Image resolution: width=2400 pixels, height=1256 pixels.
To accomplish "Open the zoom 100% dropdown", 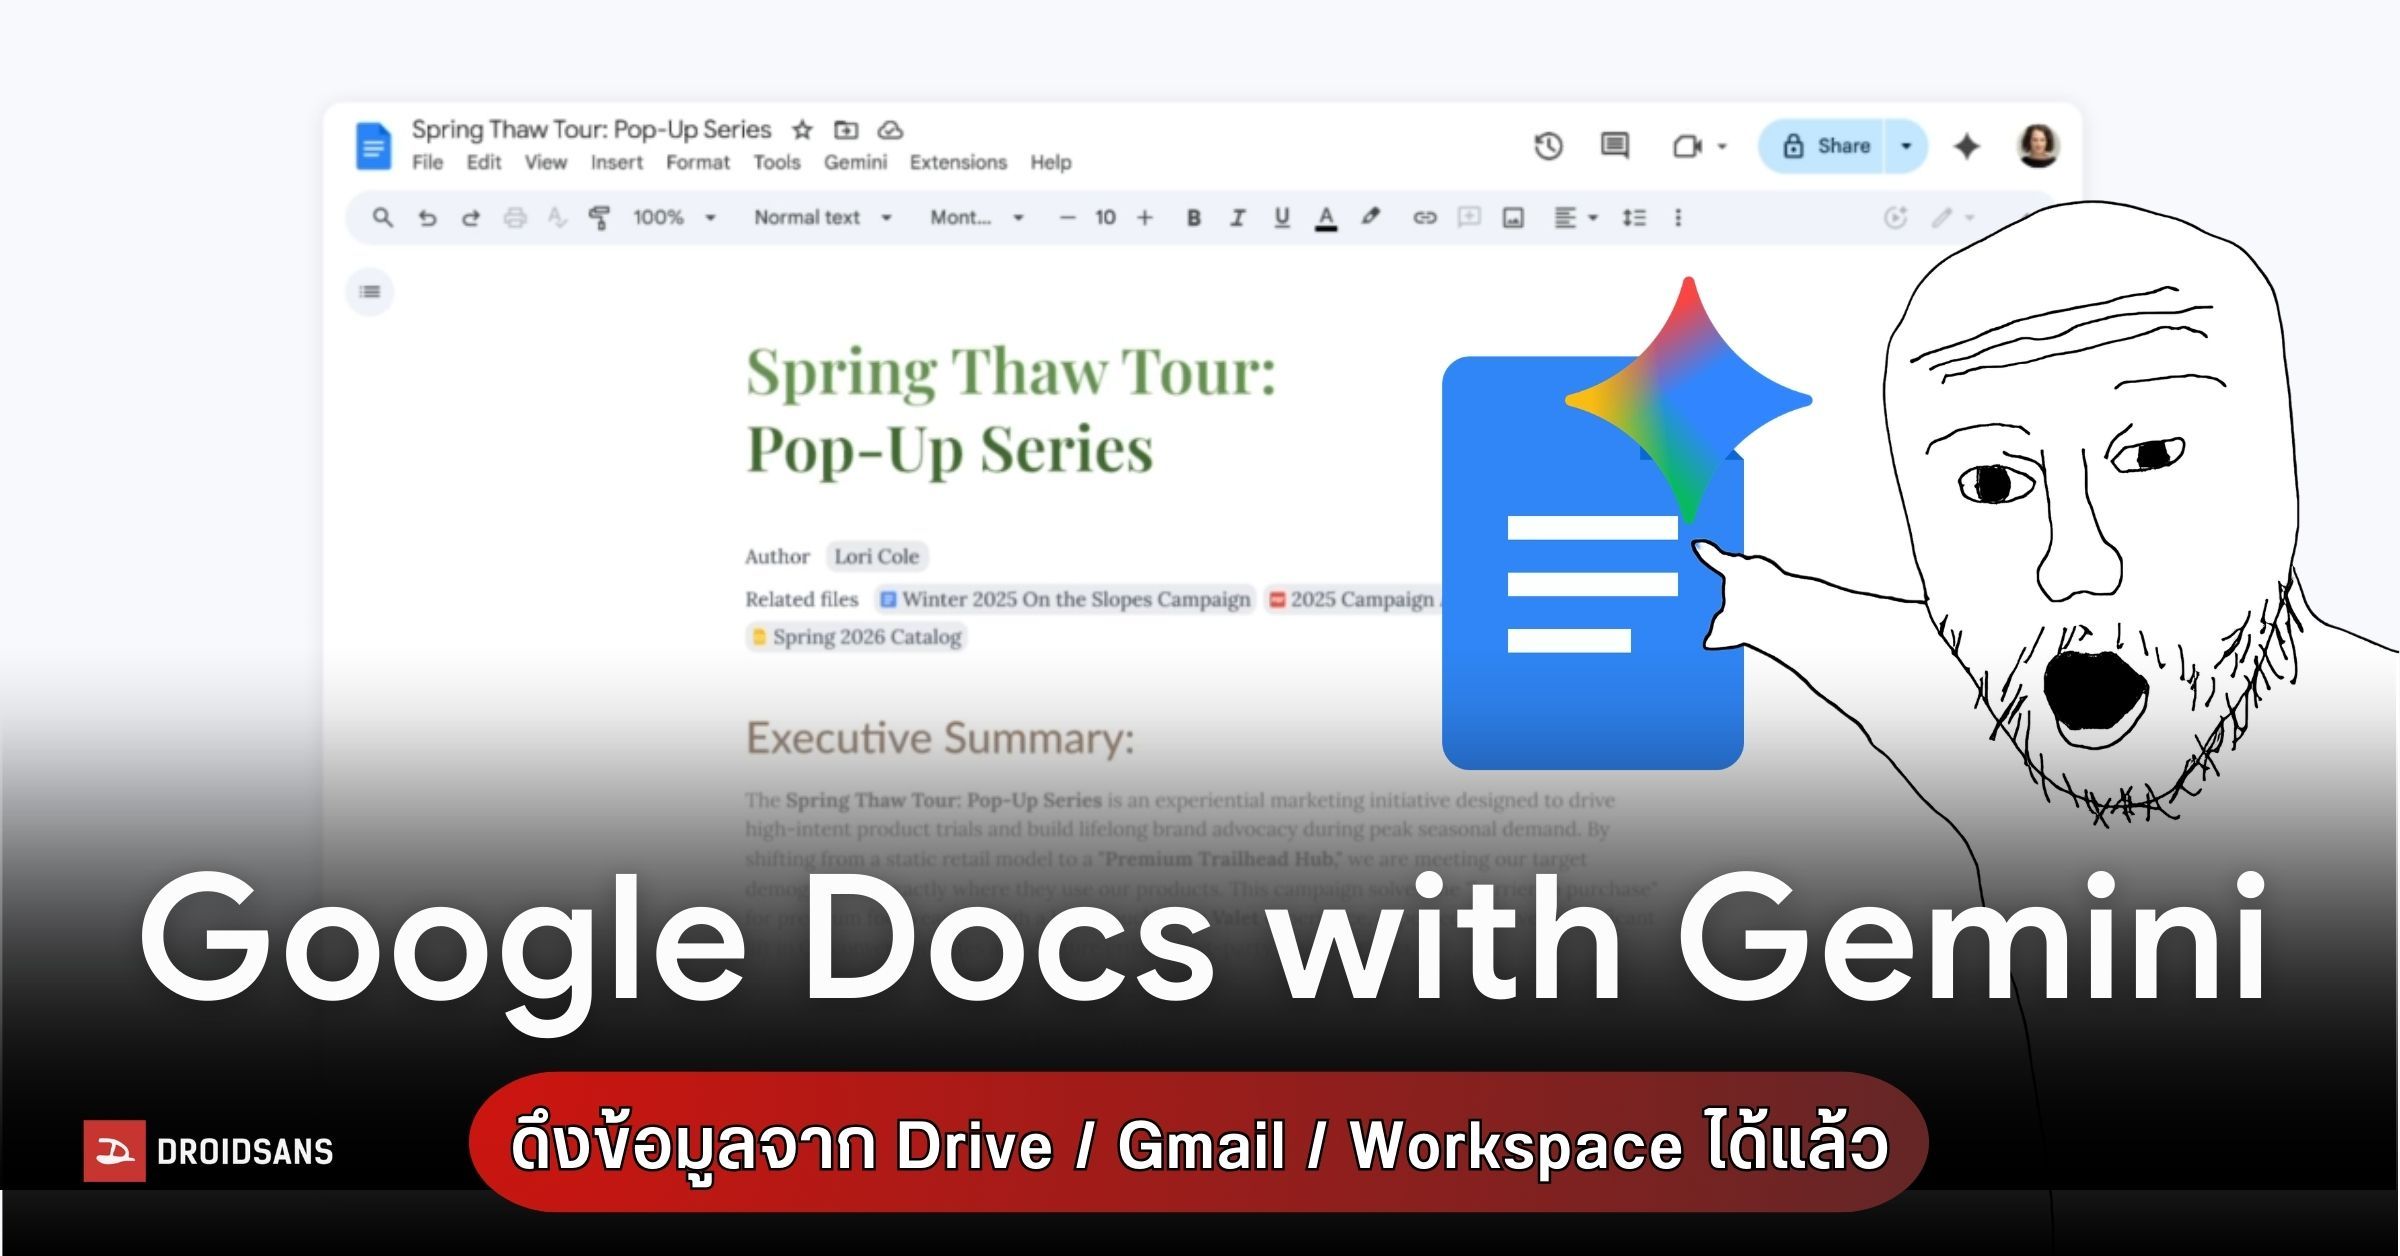I will click(674, 217).
